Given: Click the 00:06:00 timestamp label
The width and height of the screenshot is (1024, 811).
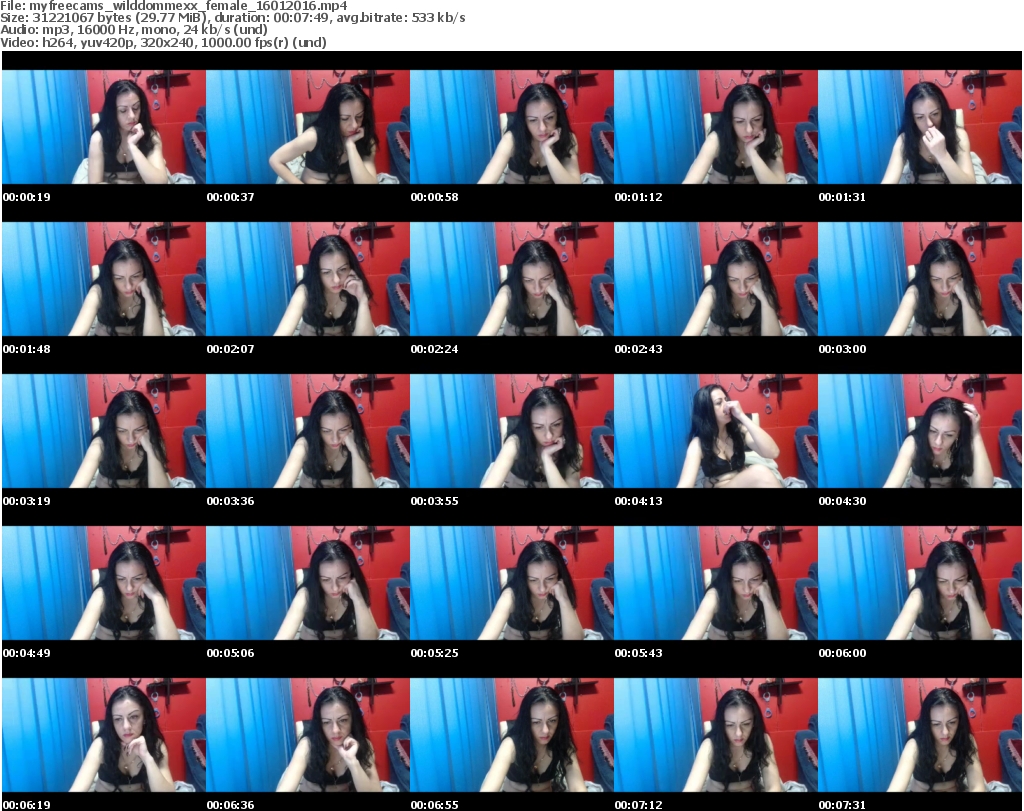Looking at the screenshot, I should click(842, 653).
